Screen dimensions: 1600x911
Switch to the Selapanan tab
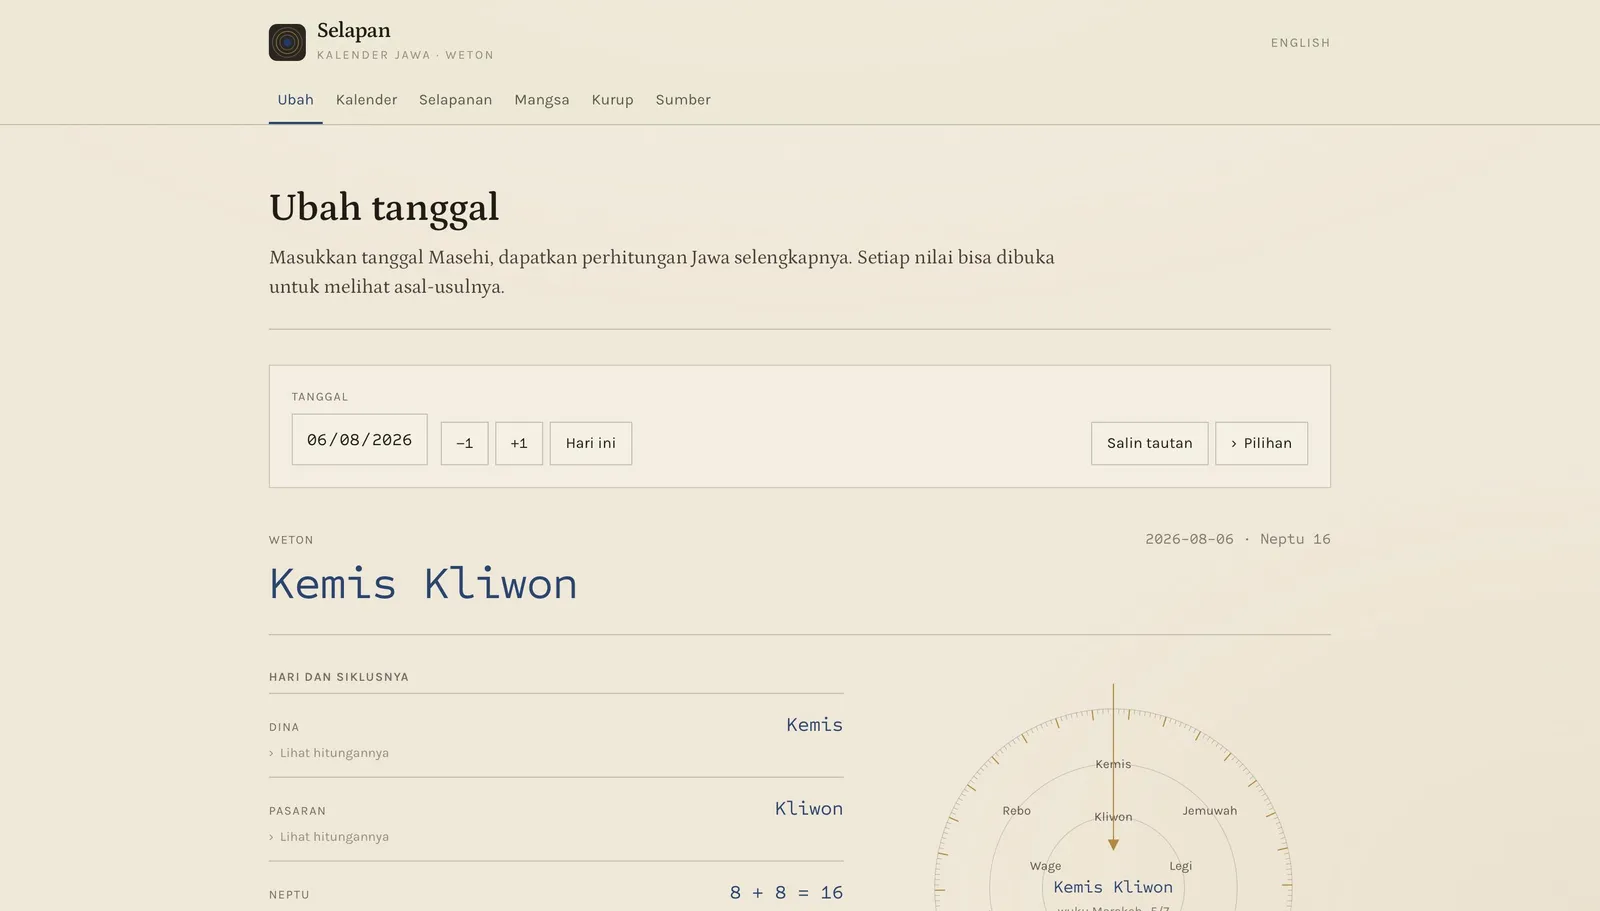455,100
